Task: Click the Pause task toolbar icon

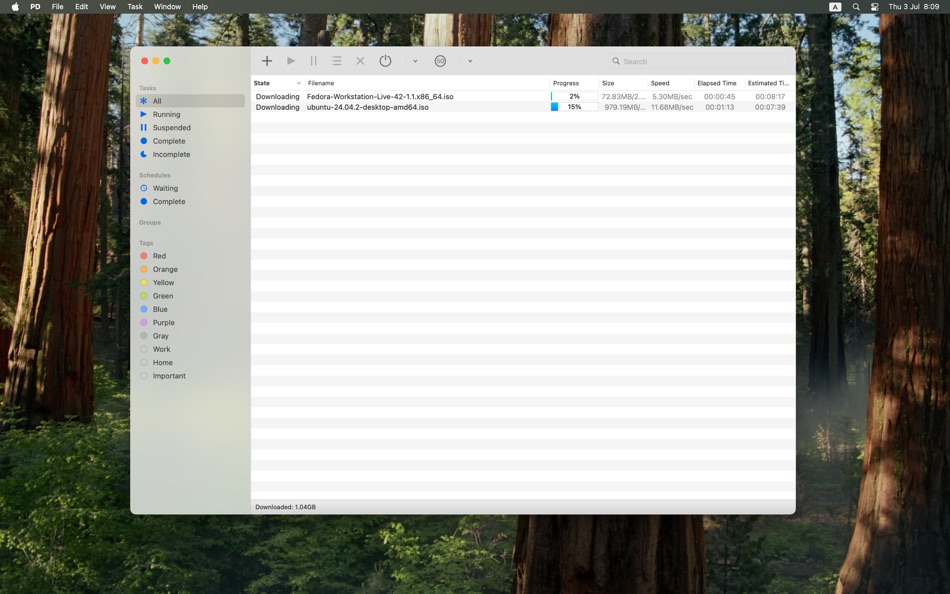Action: click(313, 61)
